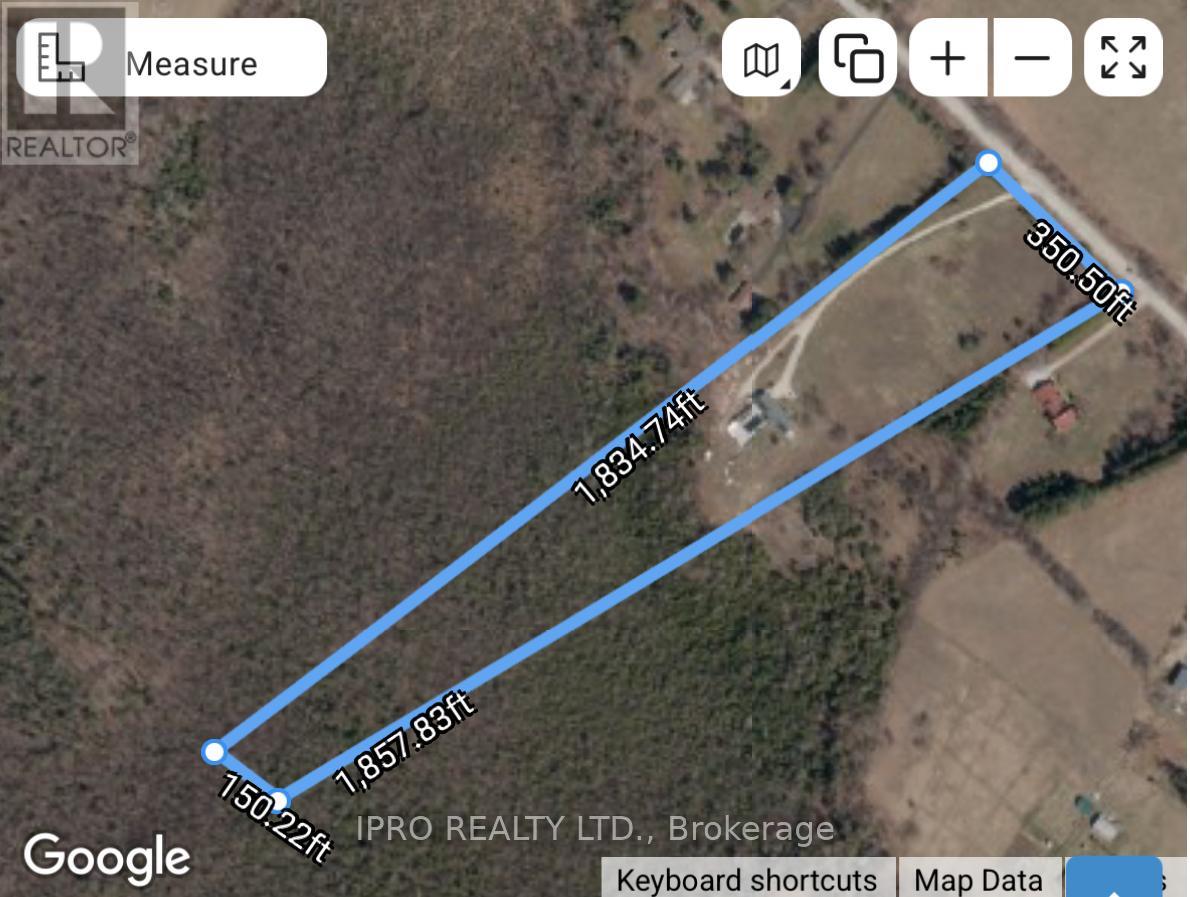Viewport: 1190px width, 897px height.
Task: Select the right measurement vertex near 350.50ft
Action: [x=1123, y=291]
